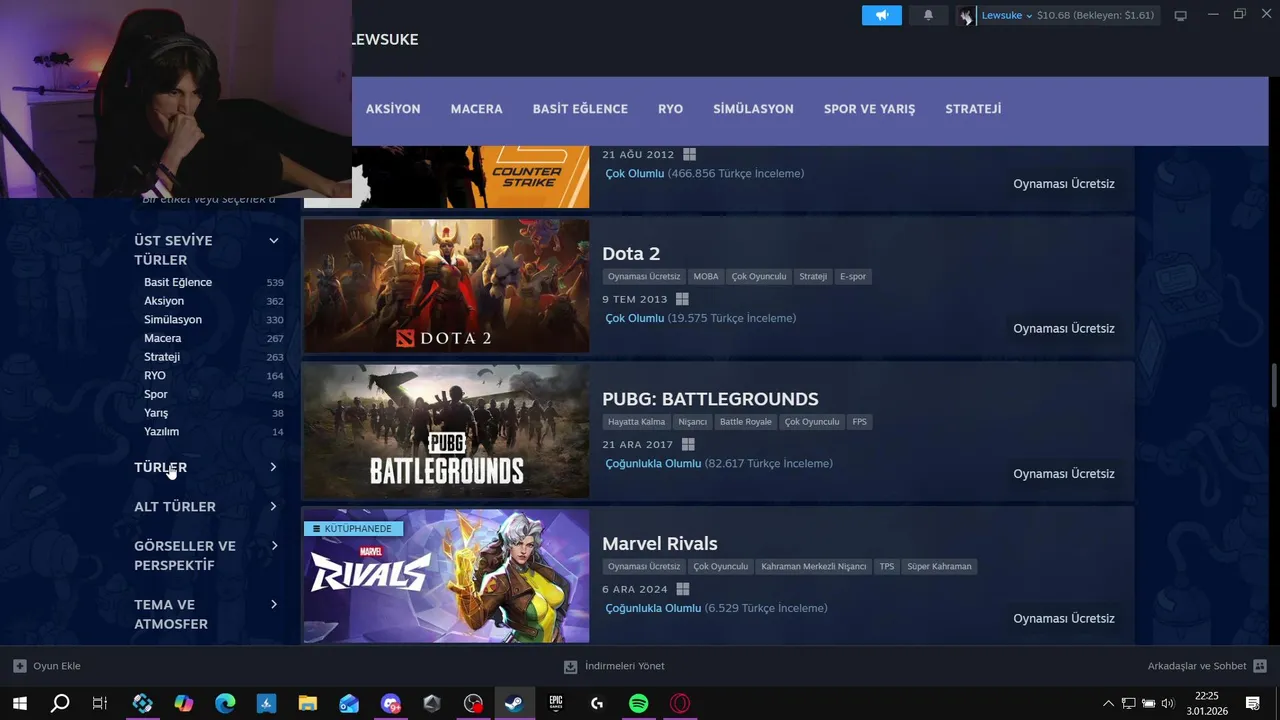Open the SİMÜLASYON category tab
The width and height of the screenshot is (1280, 720).
pyautogui.click(x=753, y=109)
